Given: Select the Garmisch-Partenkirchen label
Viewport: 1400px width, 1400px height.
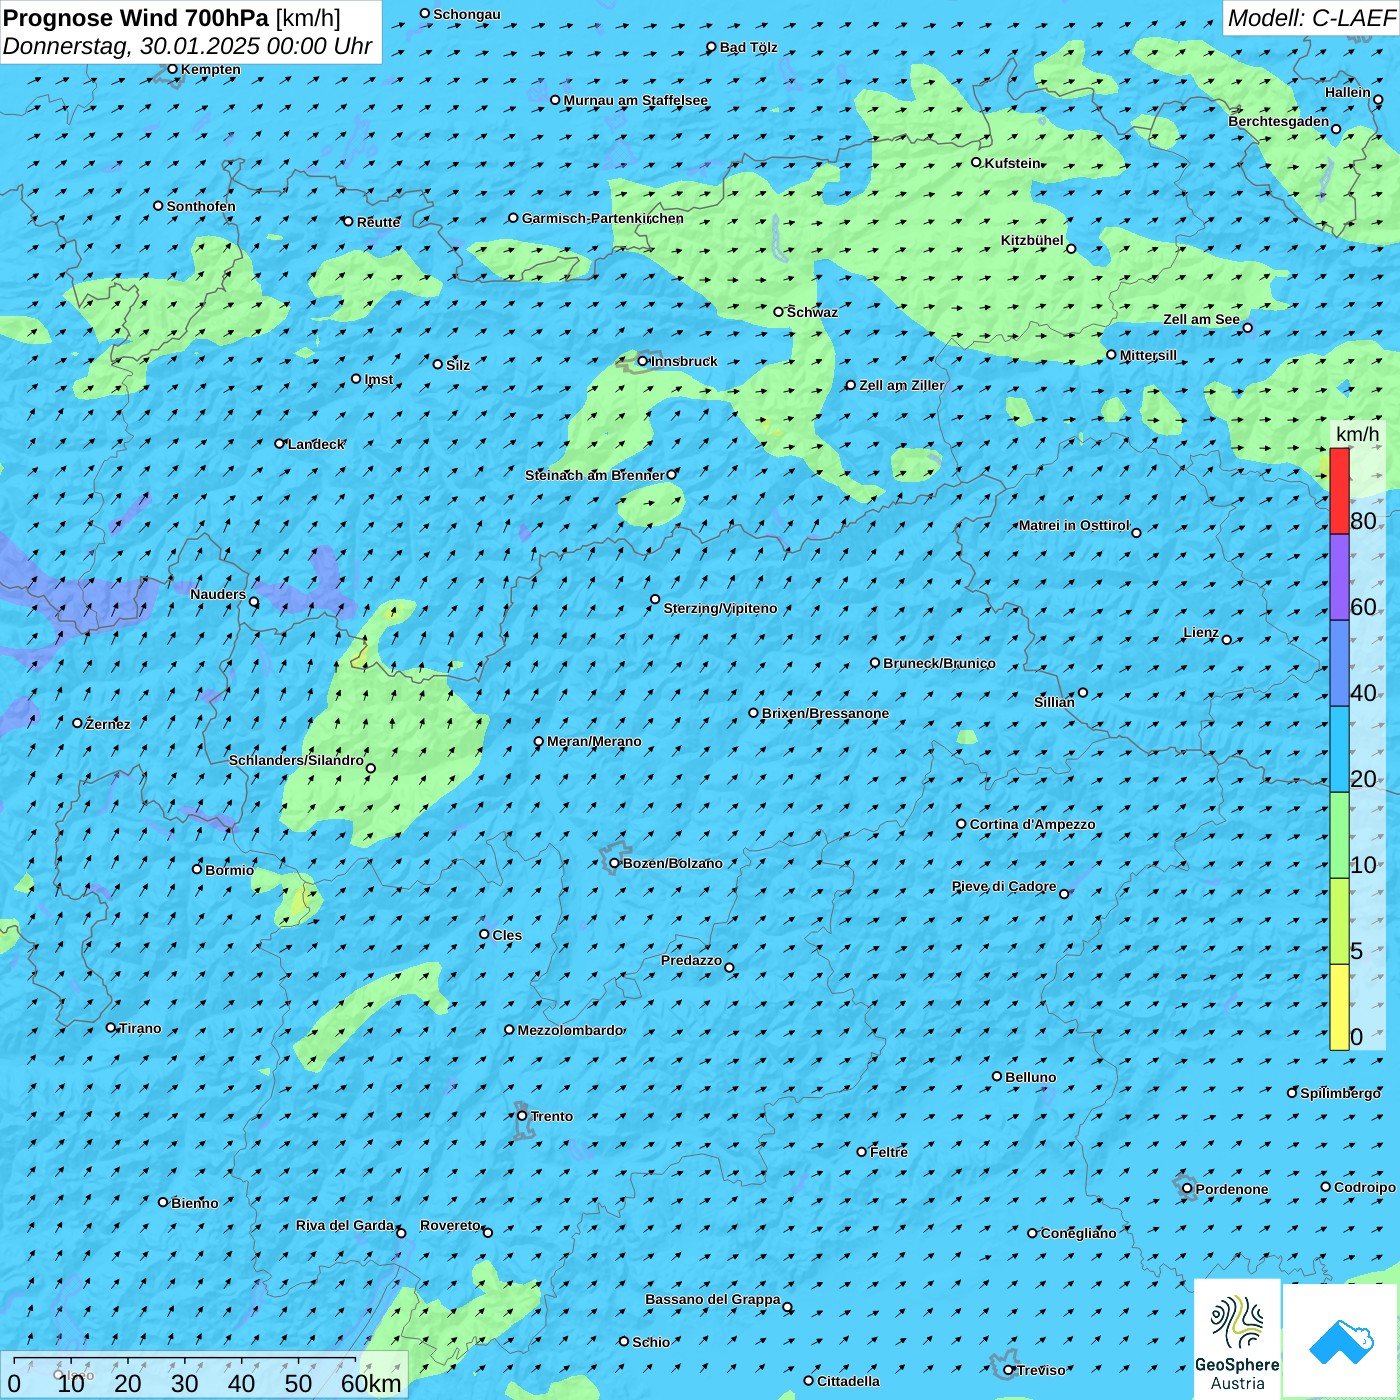Looking at the screenshot, I should [603, 218].
